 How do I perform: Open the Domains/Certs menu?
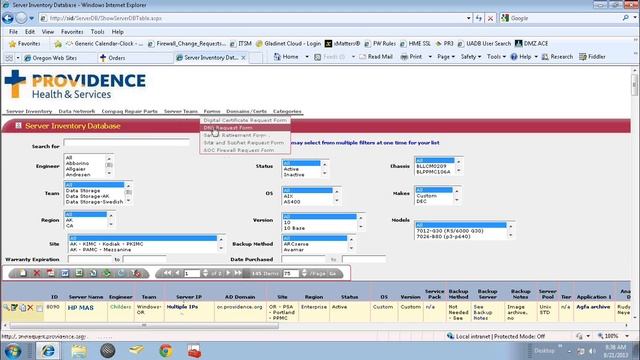coord(247,111)
